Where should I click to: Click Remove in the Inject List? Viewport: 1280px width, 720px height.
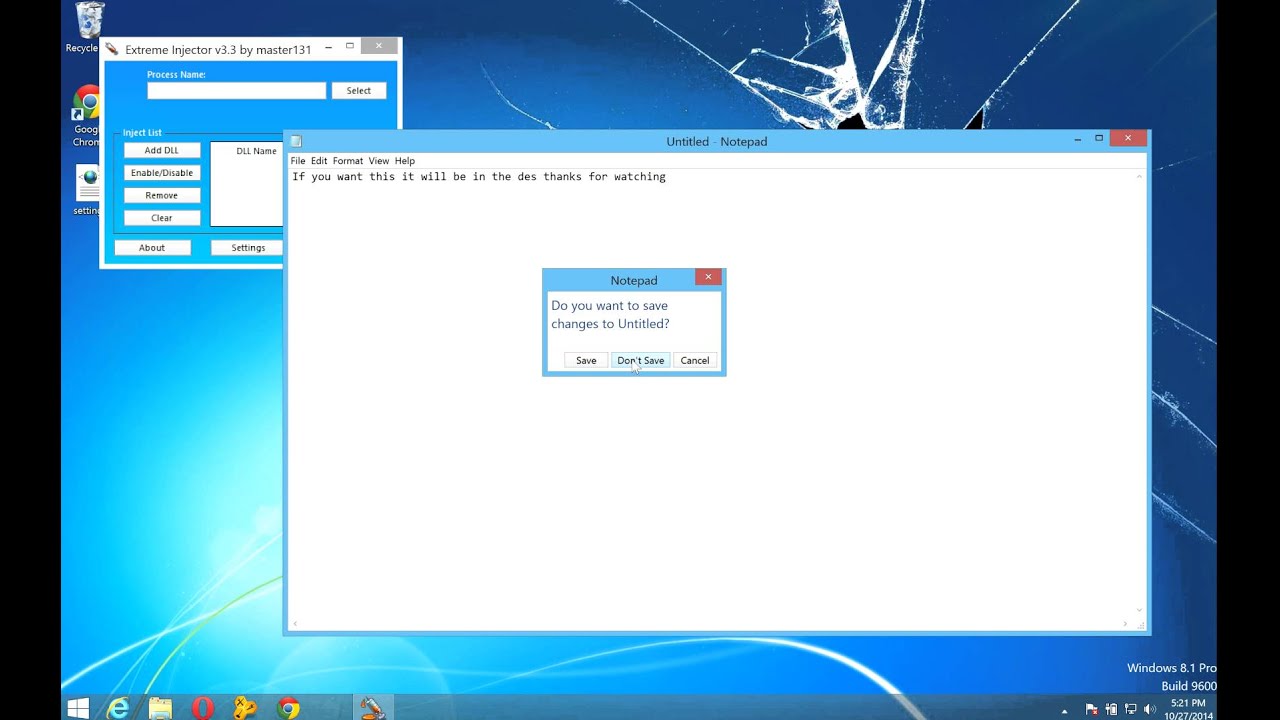(x=162, y=196)
